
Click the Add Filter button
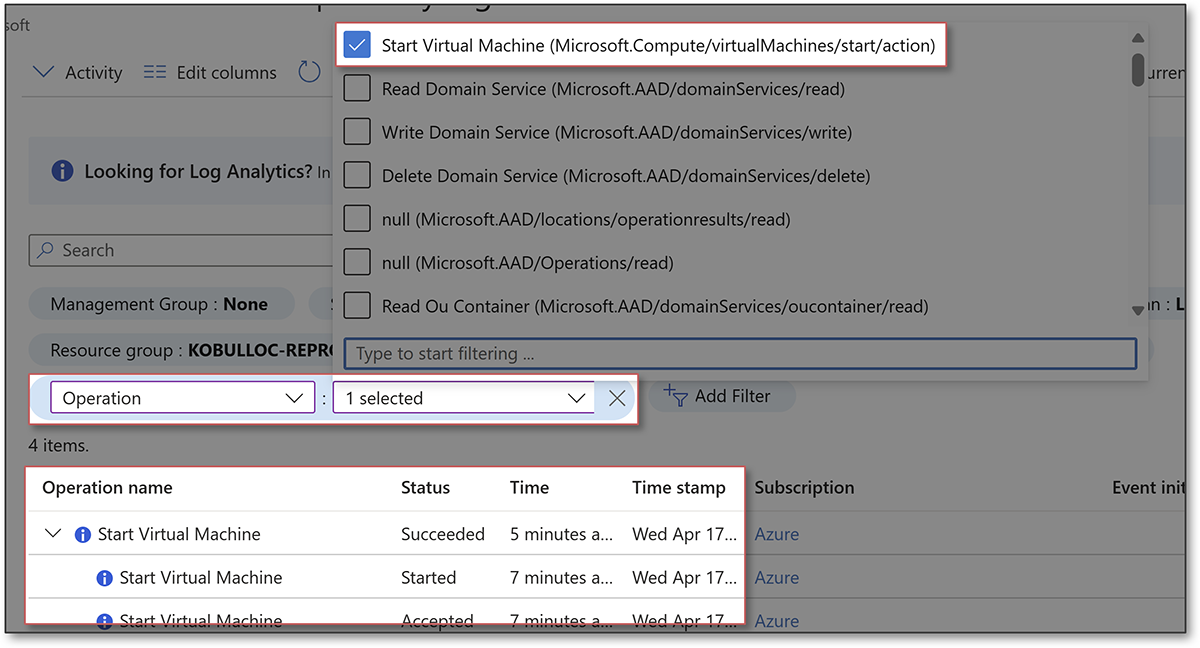[722, 396]
